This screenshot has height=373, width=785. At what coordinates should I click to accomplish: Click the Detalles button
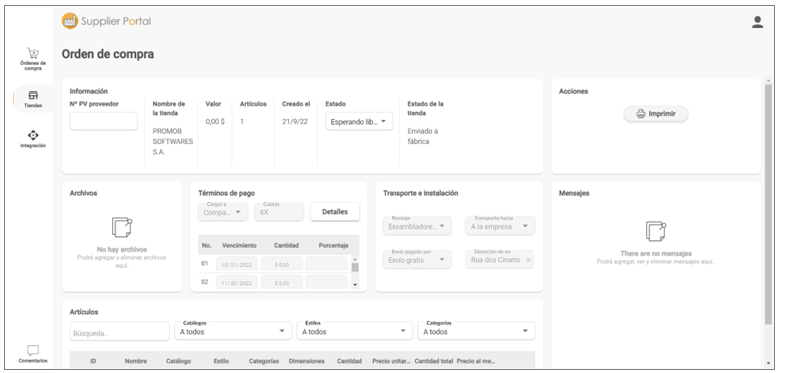(335, 212)
